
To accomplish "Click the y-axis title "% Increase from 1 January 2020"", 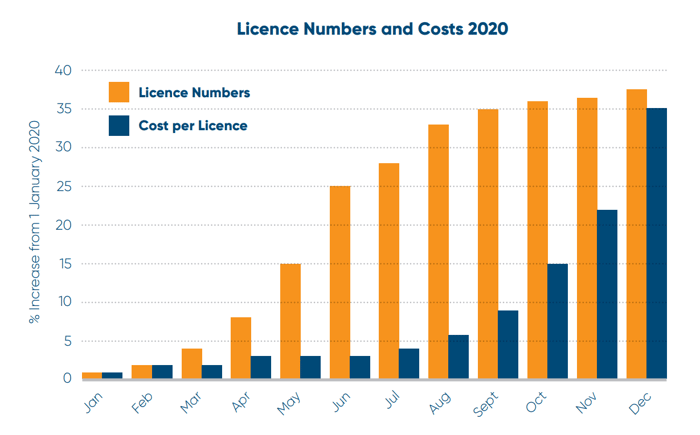I will 35,222.
